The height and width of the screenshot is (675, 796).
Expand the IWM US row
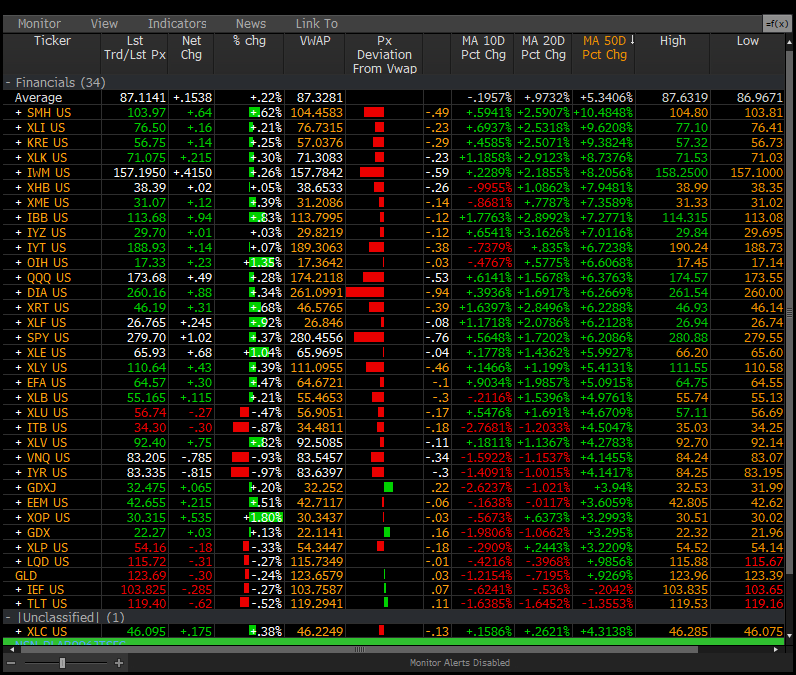click(x=18, y=173)
